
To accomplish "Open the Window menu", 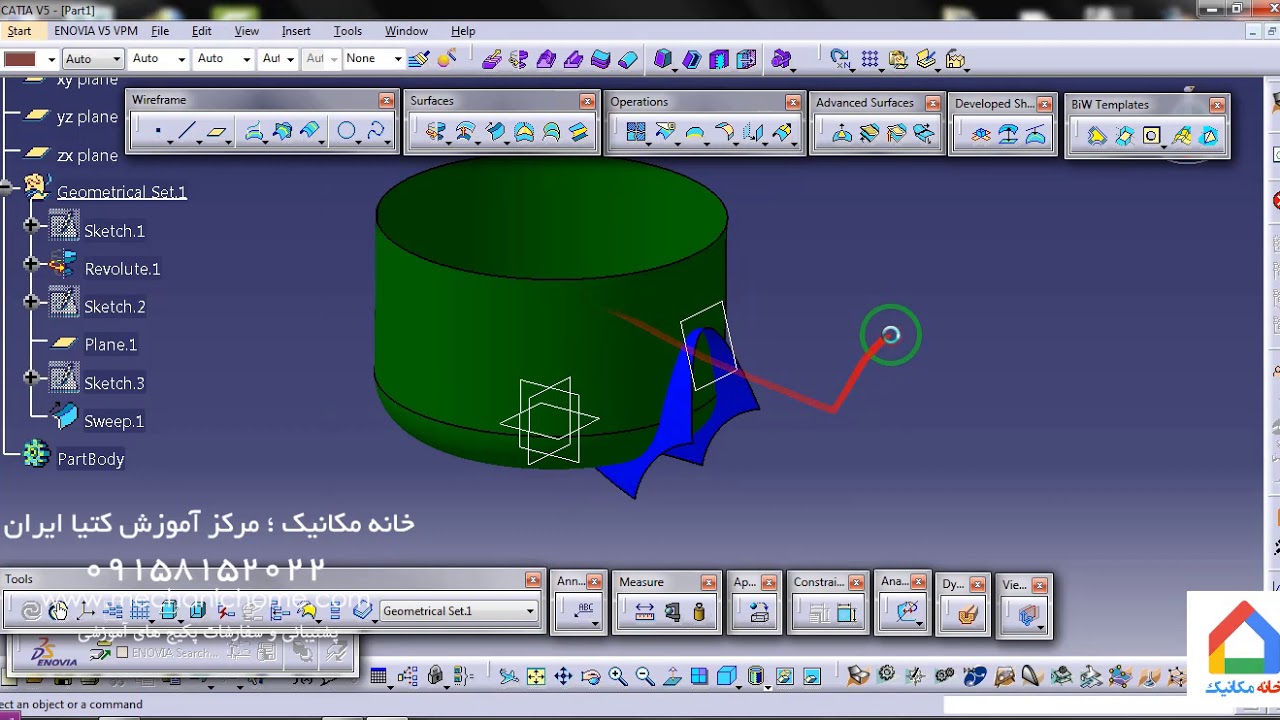I will (x=406, y=31).
